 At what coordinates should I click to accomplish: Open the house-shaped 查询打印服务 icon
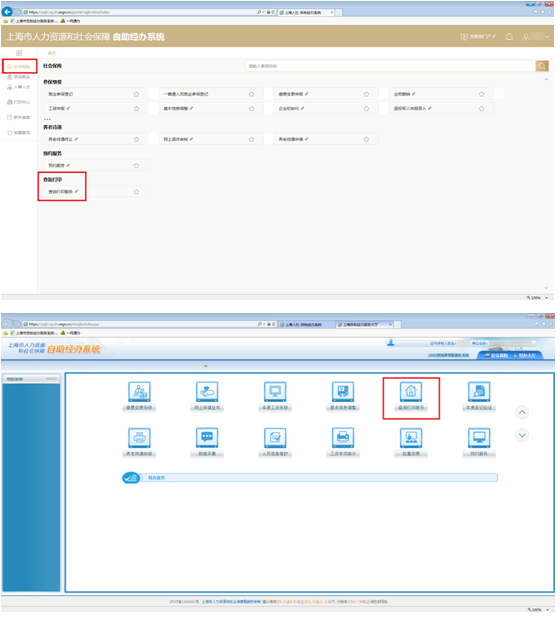(412, 394)
